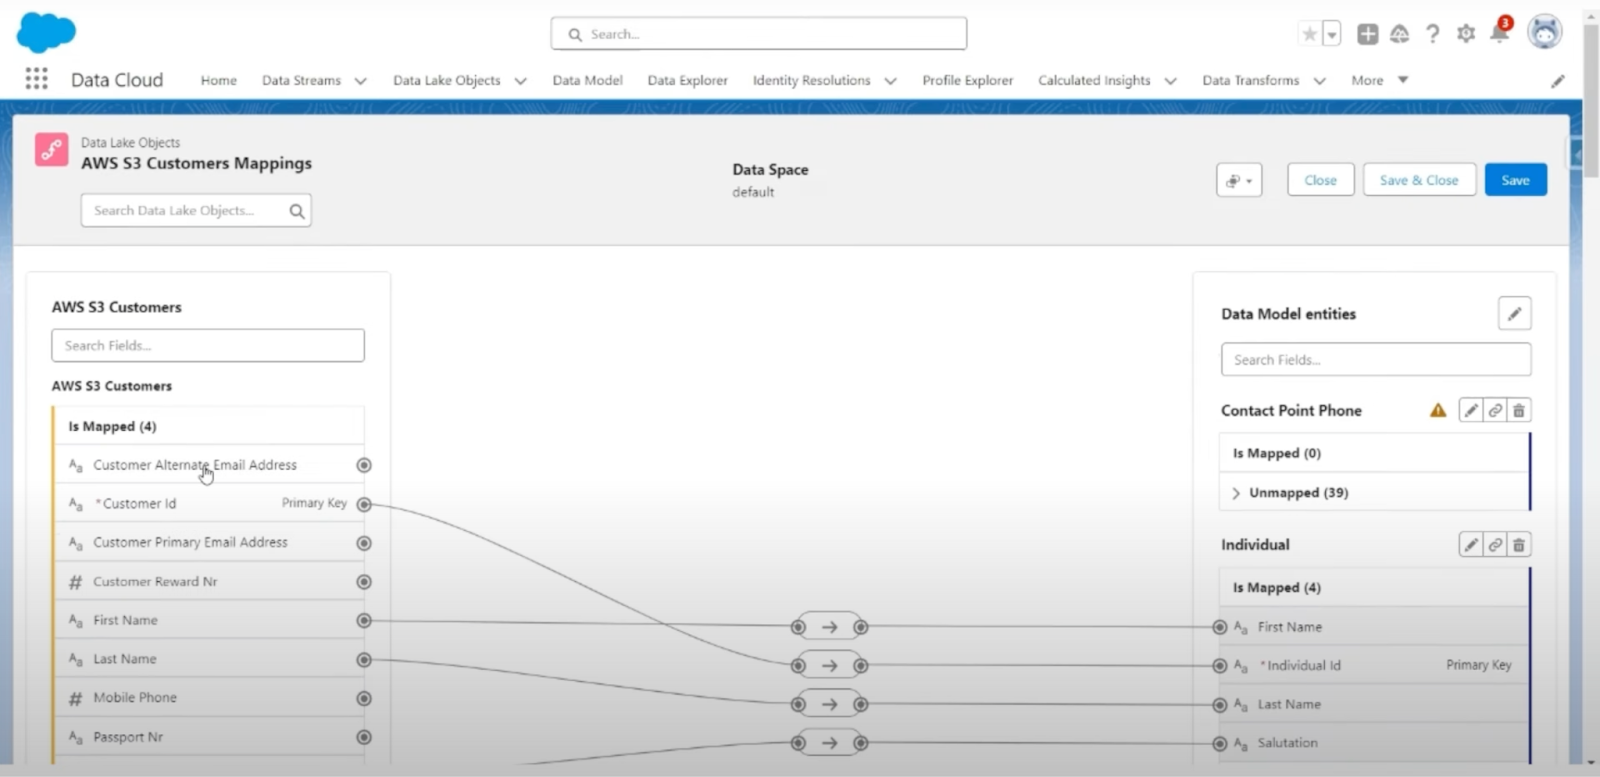Open the Identity Resolutions dropdown chevron
Viewport: 1600px width, 777px height.
[x=890, y=81]
